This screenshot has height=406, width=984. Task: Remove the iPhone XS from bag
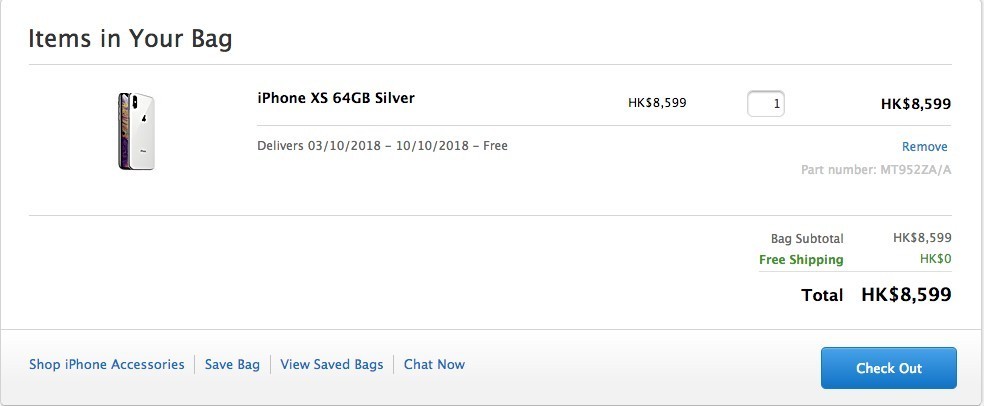924,147
